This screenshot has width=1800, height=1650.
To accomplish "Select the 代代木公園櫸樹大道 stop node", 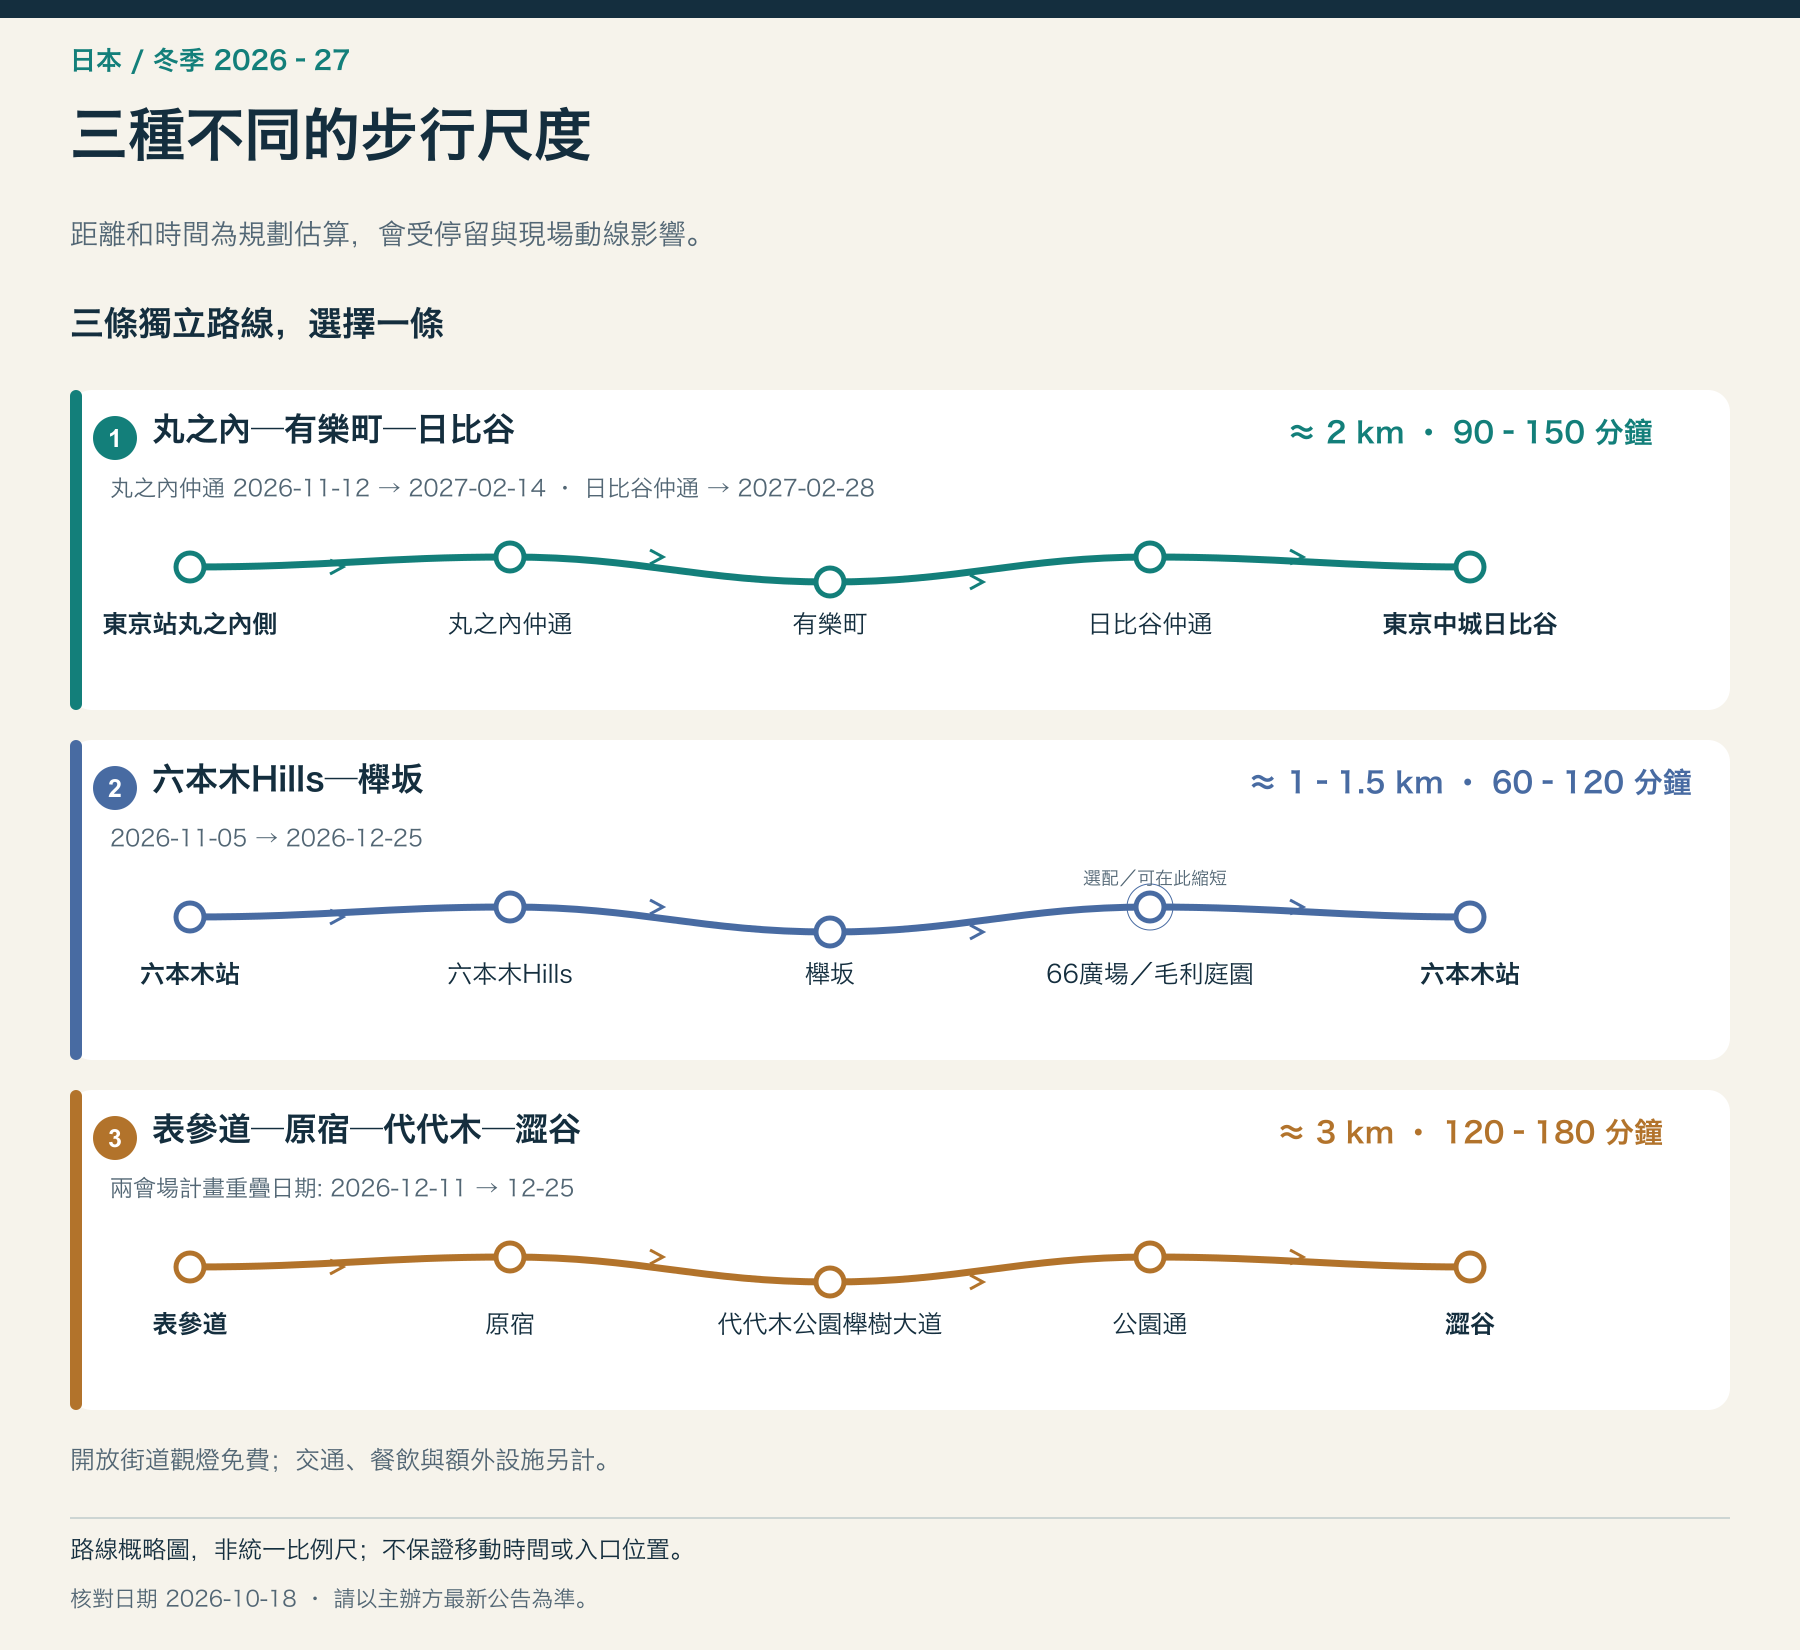I will (x=830, y=1281).
